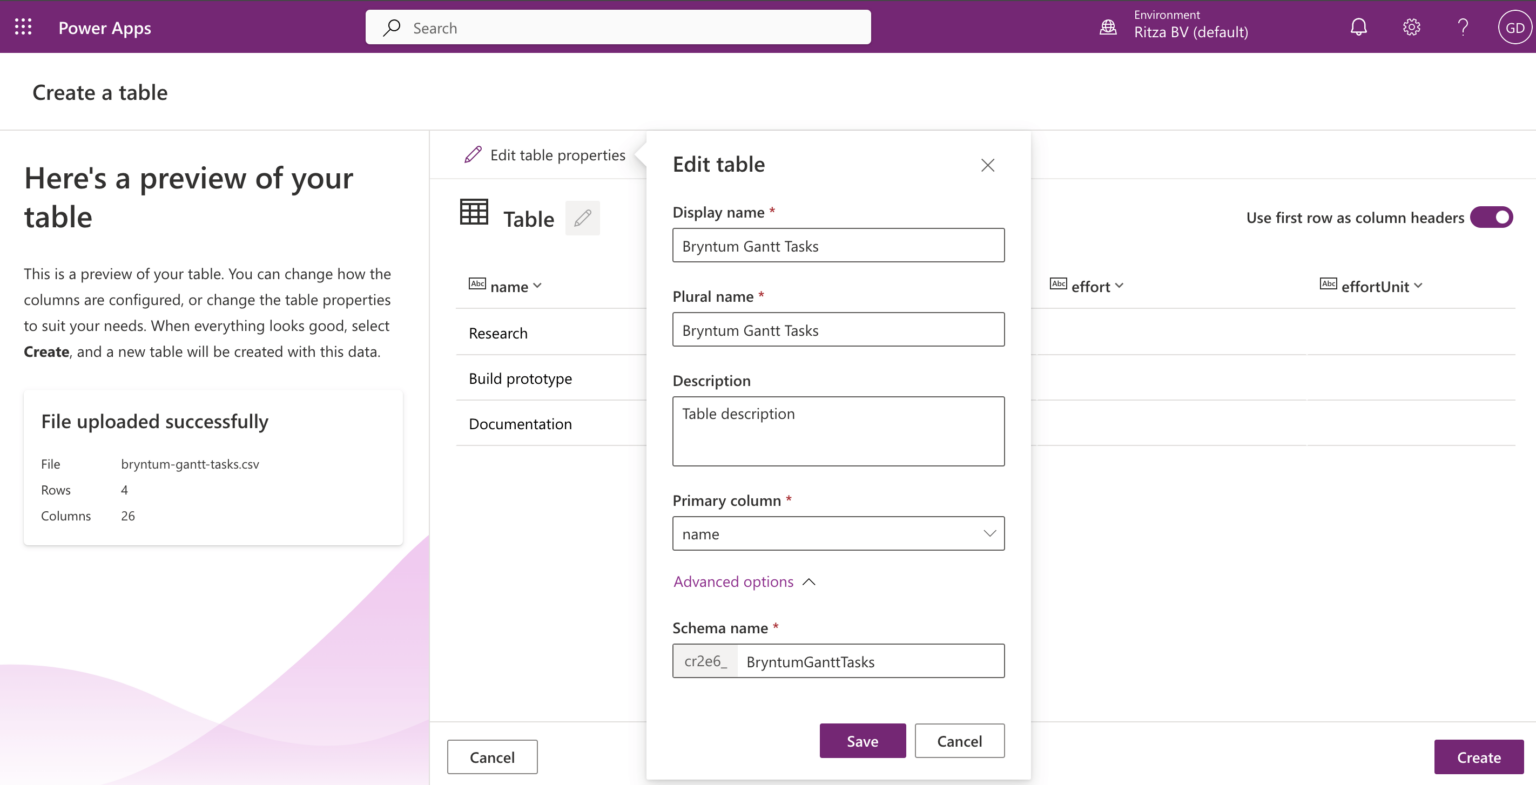Open the GD profile avatar

[x=1515, y=27]
